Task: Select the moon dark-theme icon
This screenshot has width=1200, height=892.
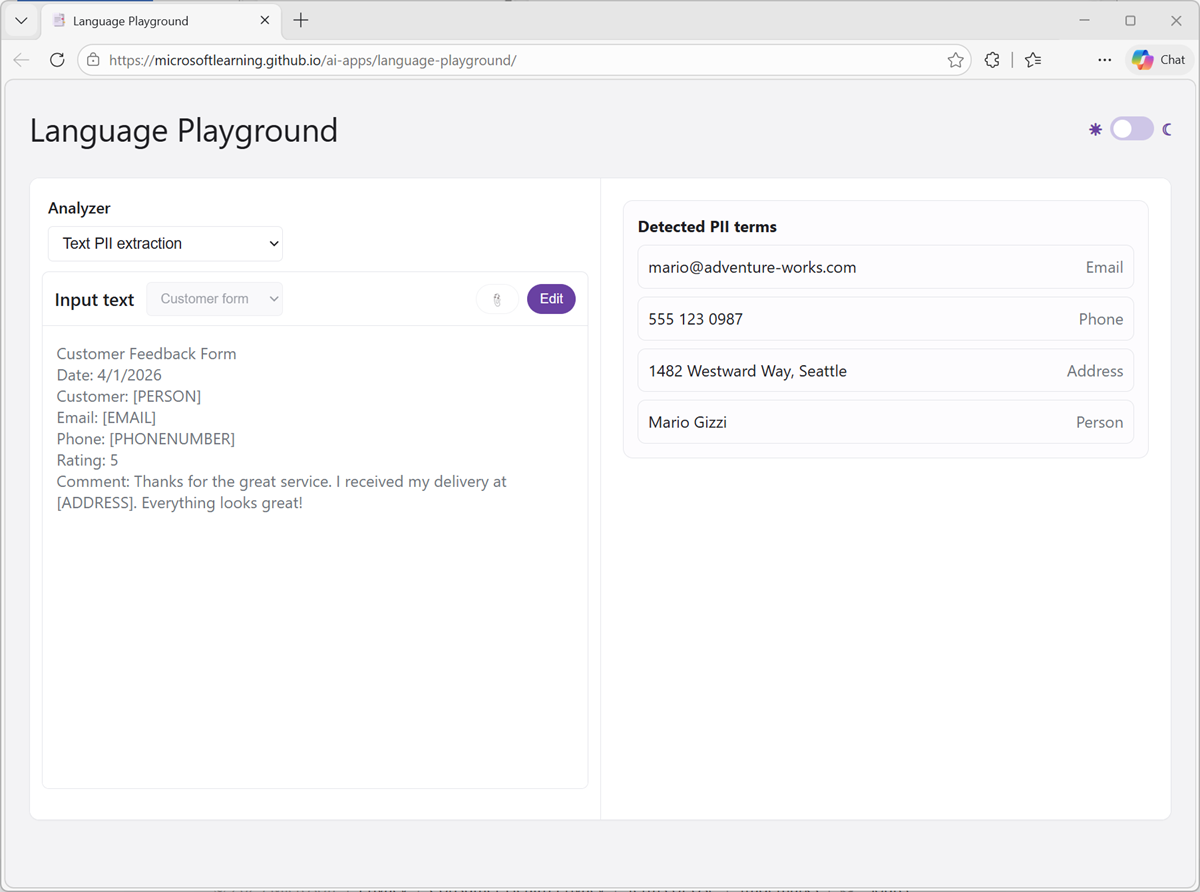Action: pos(1168,129)
